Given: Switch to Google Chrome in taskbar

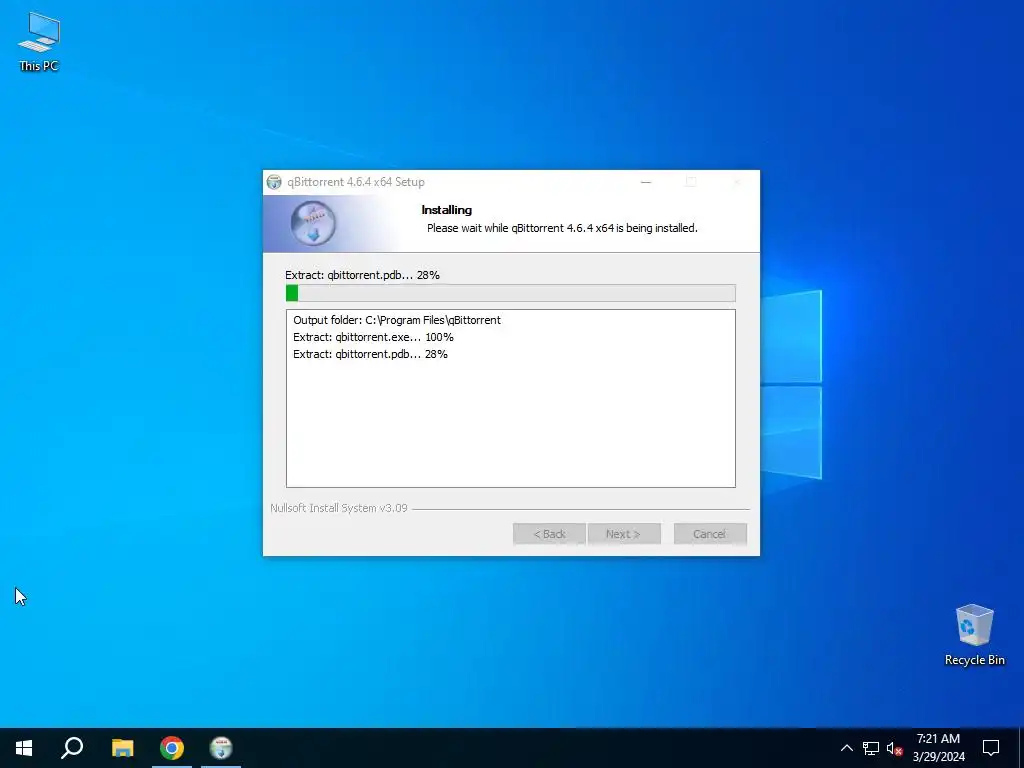Looking at the screenshot, I should (172, 748).
